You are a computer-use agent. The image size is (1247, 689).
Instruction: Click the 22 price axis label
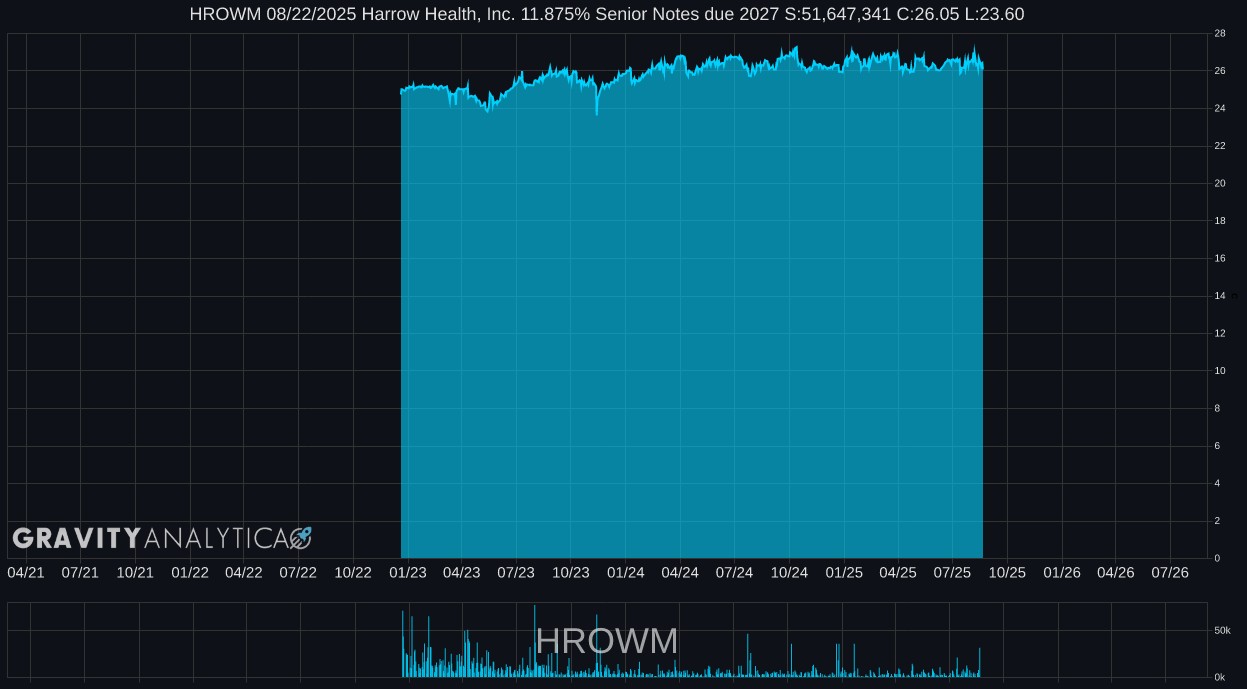1220,146
